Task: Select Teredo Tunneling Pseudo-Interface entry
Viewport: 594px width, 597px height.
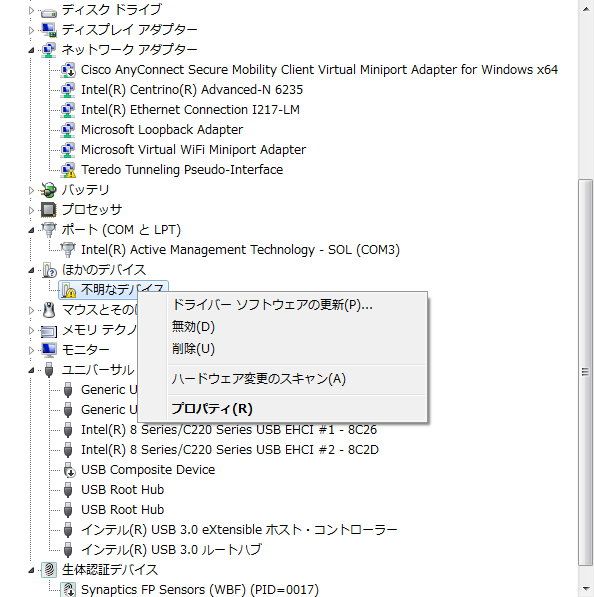Action: pos(182,170)
